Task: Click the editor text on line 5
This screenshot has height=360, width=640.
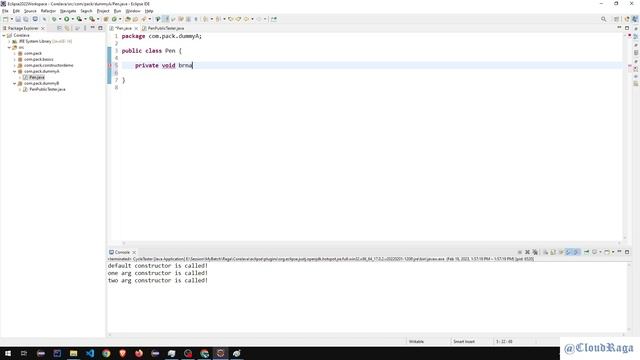Action: click(x=164, y=65)
